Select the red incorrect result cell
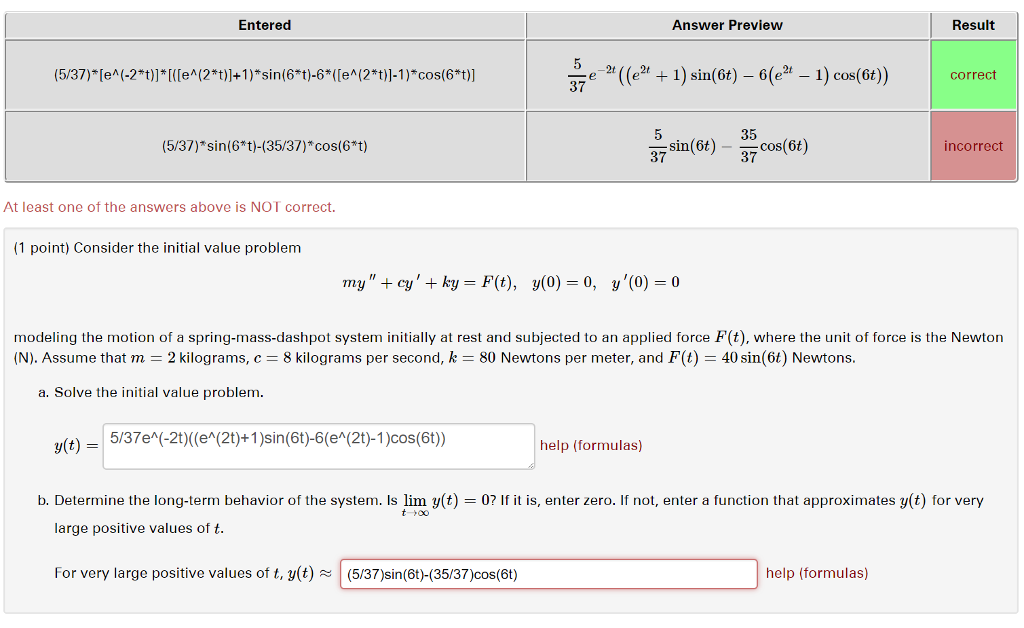This screenshot has height=628, width=1024. (x=973, y=146)
